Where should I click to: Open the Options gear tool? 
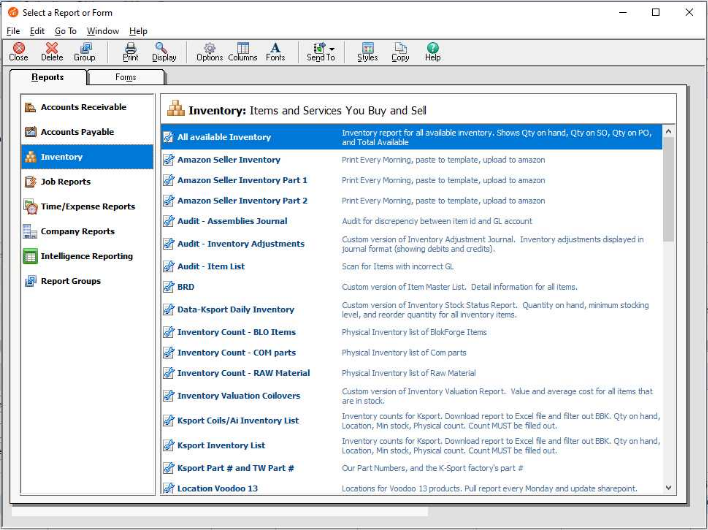click(210, 51)
